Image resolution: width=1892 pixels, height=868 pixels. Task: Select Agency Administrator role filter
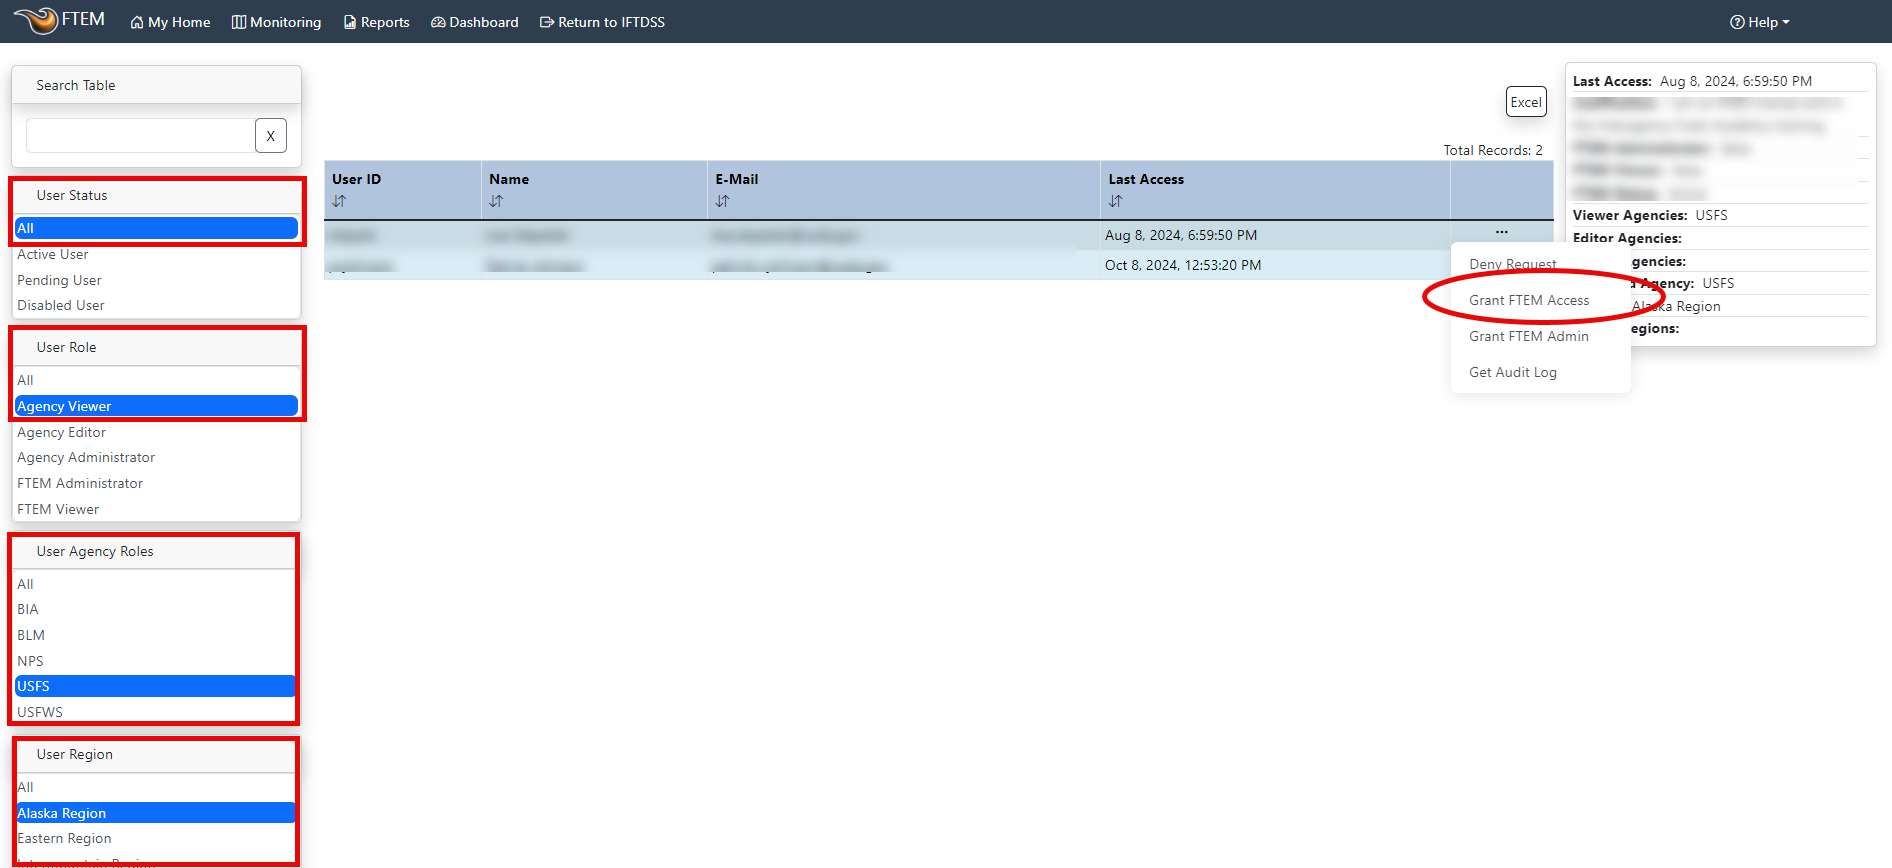(x=156, y=457)
